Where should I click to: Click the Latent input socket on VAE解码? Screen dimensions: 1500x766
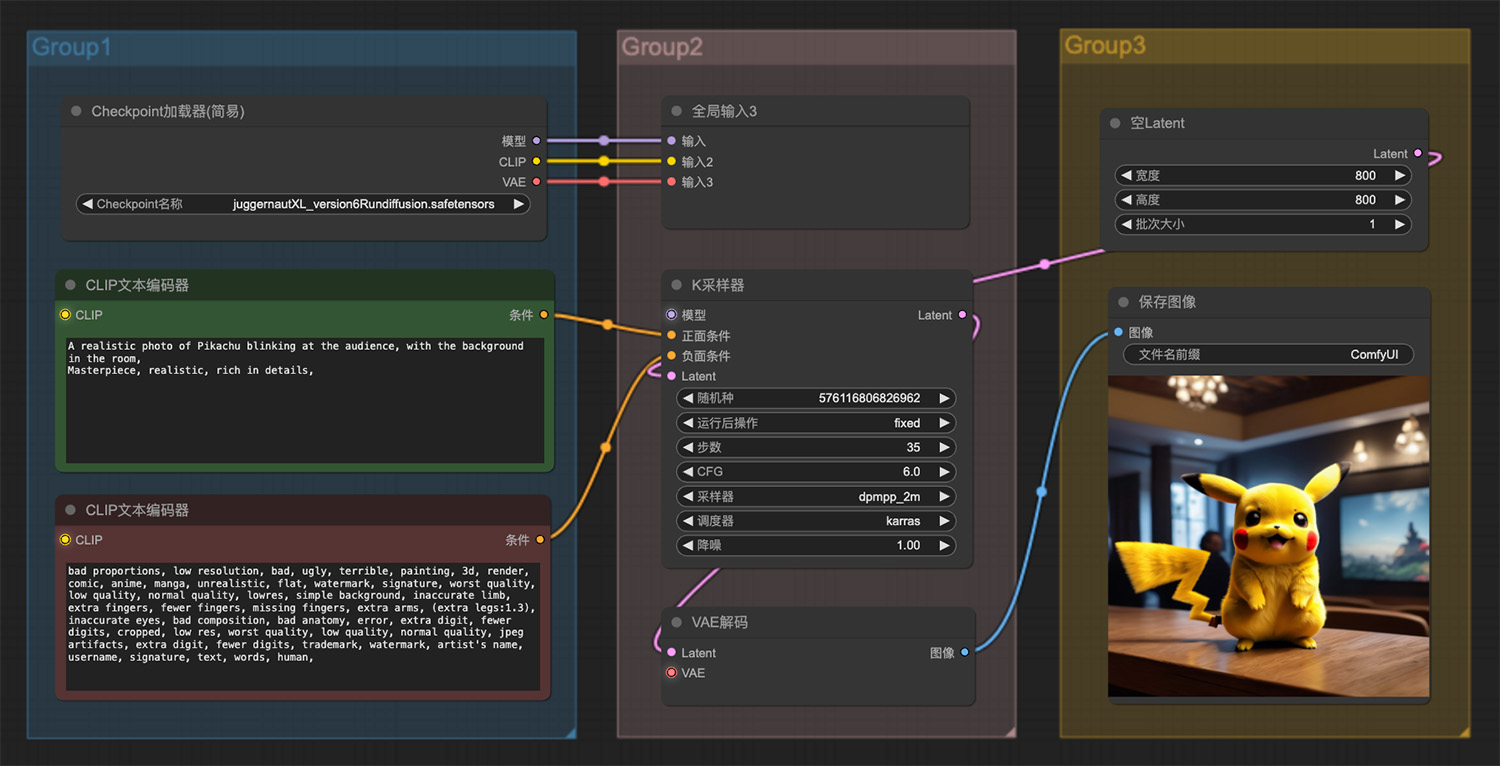[x=671, y=652]
